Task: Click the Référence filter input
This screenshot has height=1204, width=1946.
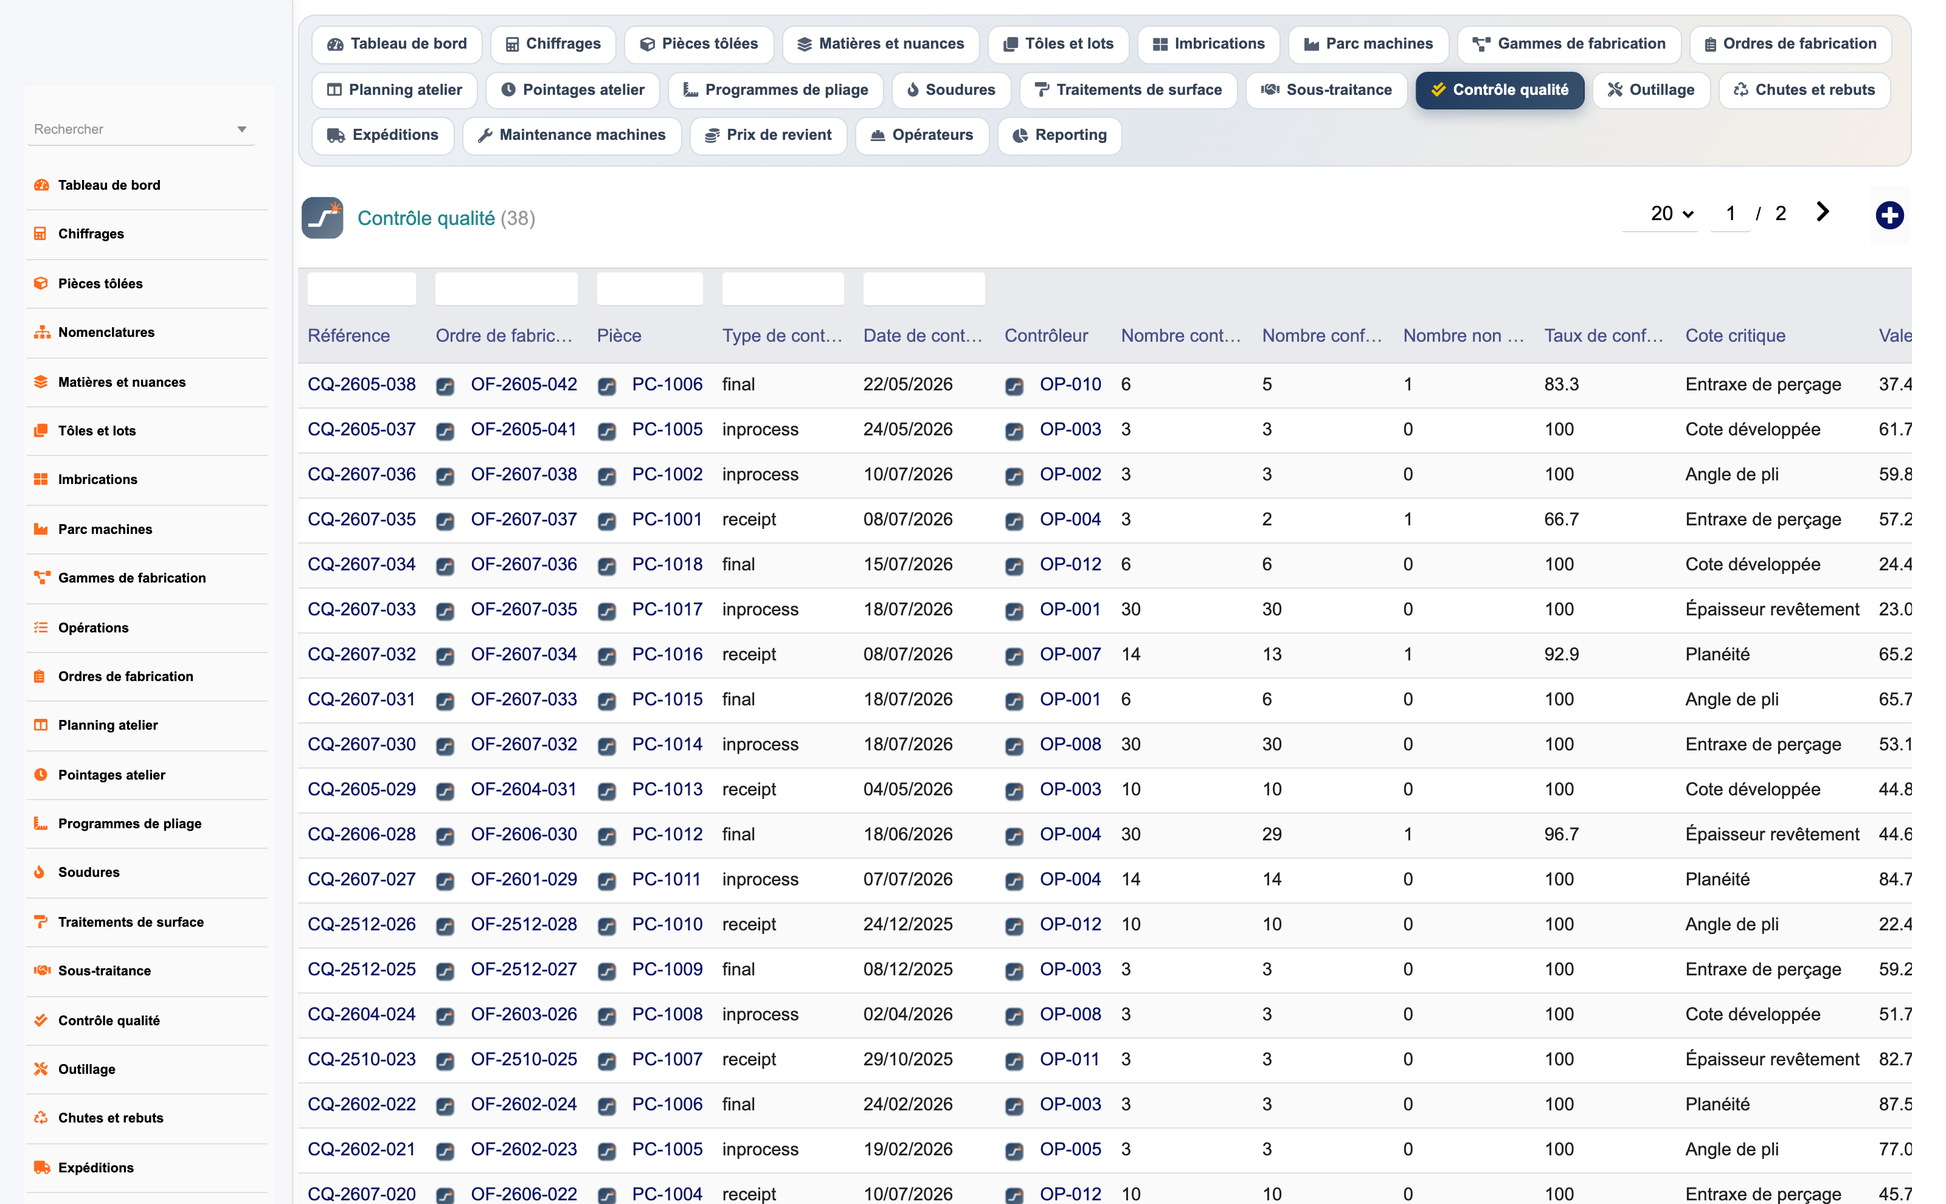Action: click(362, 288)
